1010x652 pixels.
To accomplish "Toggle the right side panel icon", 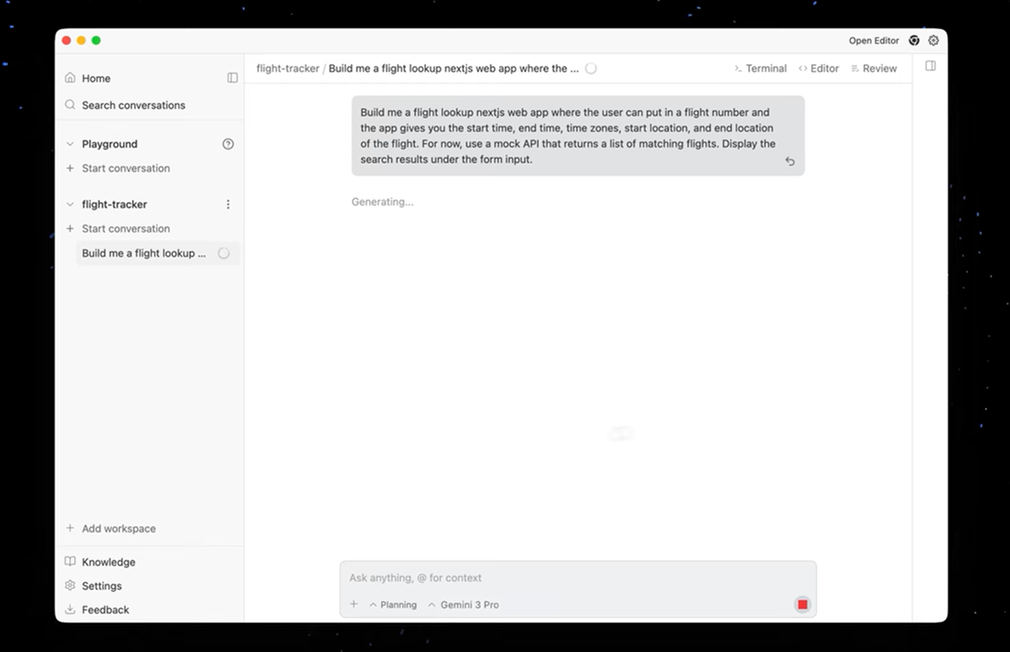I will pos(930,66).
